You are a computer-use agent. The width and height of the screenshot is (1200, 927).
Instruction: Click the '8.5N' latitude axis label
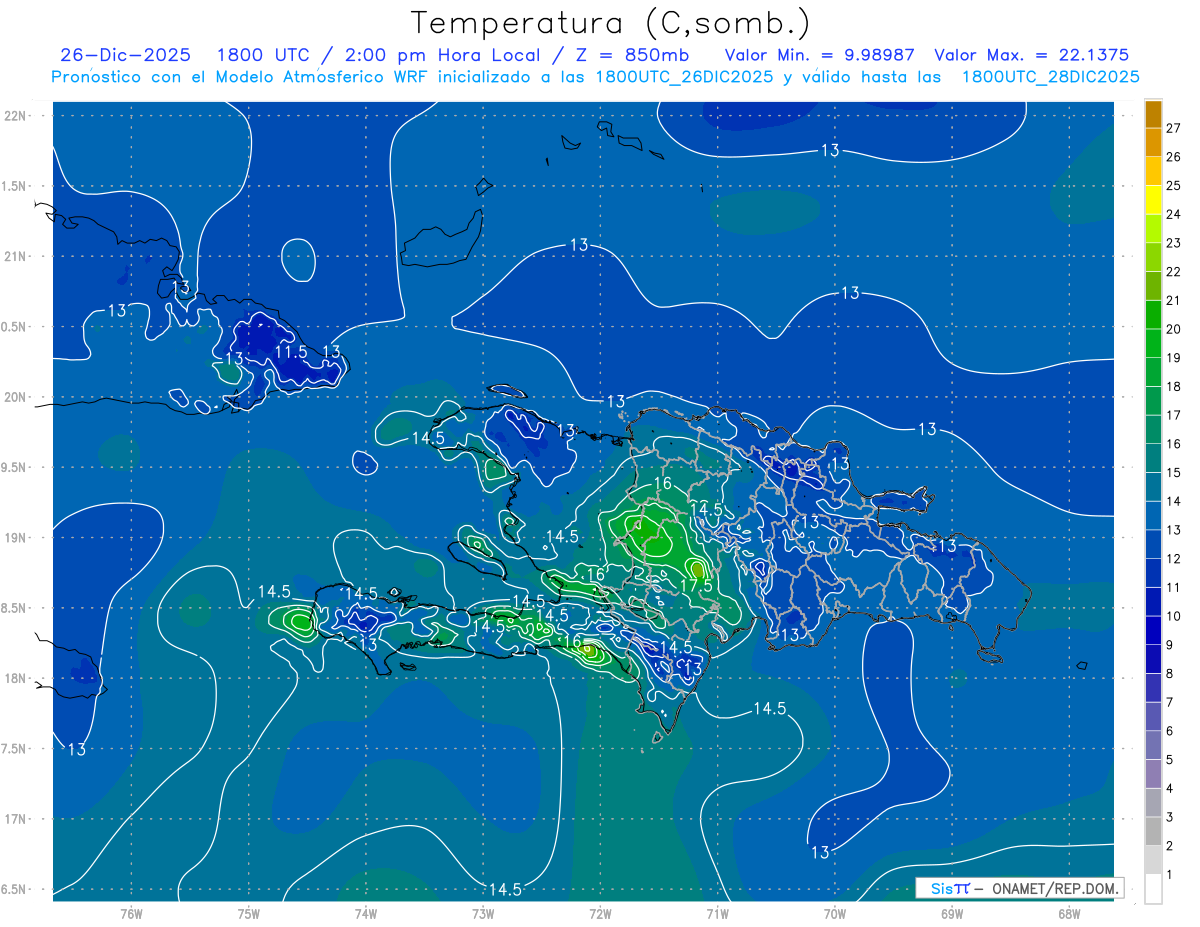point(15,608)
